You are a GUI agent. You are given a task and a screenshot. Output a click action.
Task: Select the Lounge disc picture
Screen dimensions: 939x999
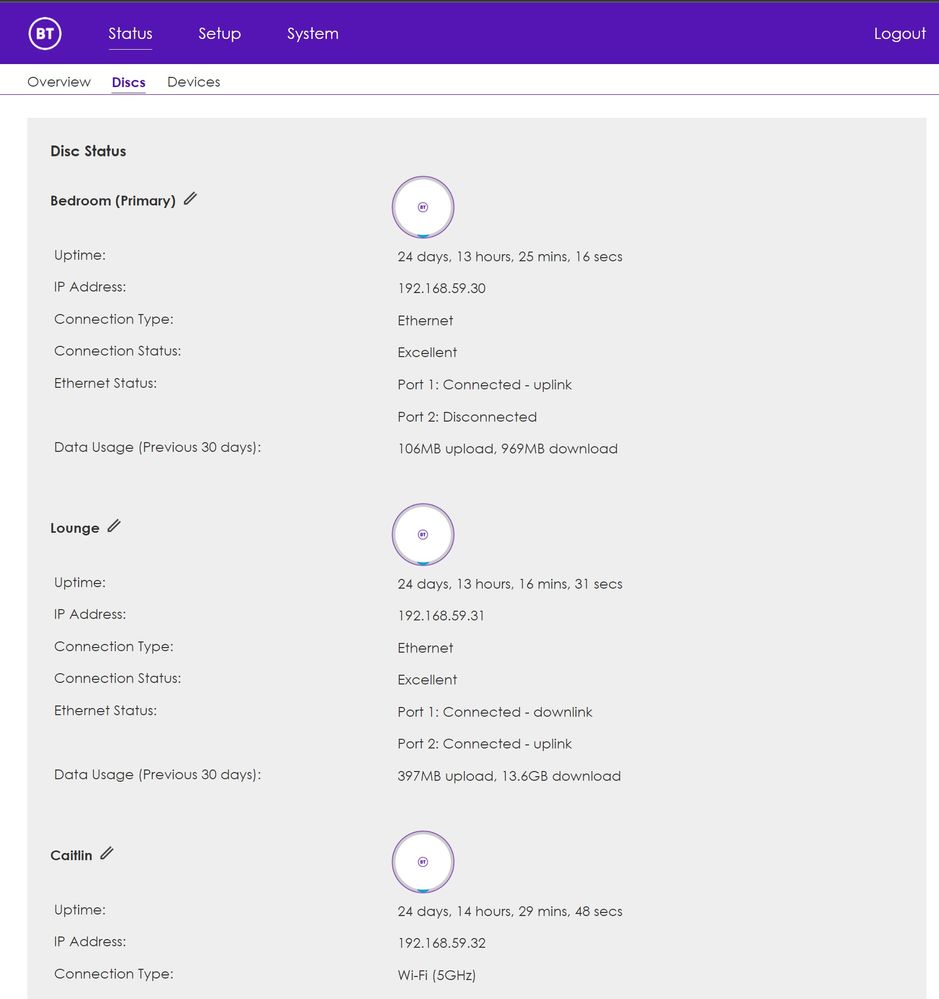[x=422, y=535]
